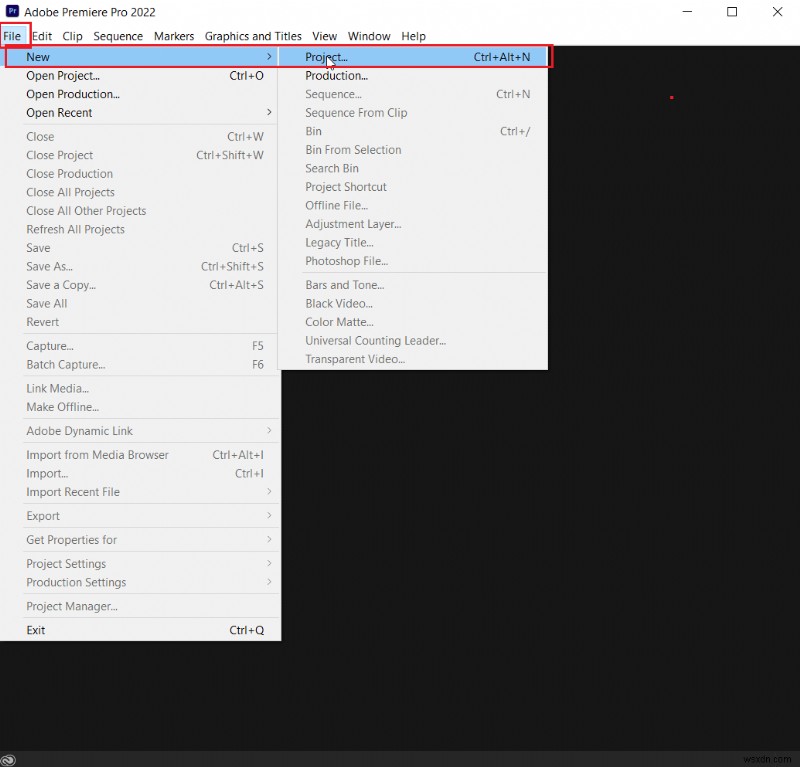
Task: Maximize the Premiere Pro window
Action: click(x=732, y=12)
